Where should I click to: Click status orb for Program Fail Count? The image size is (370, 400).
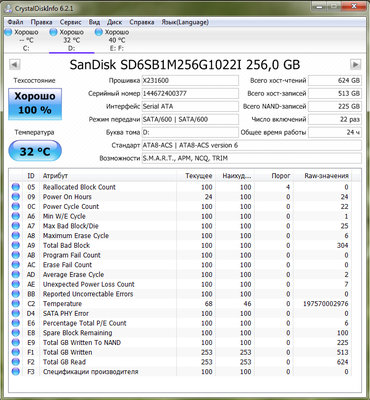(x=16, y=255)
